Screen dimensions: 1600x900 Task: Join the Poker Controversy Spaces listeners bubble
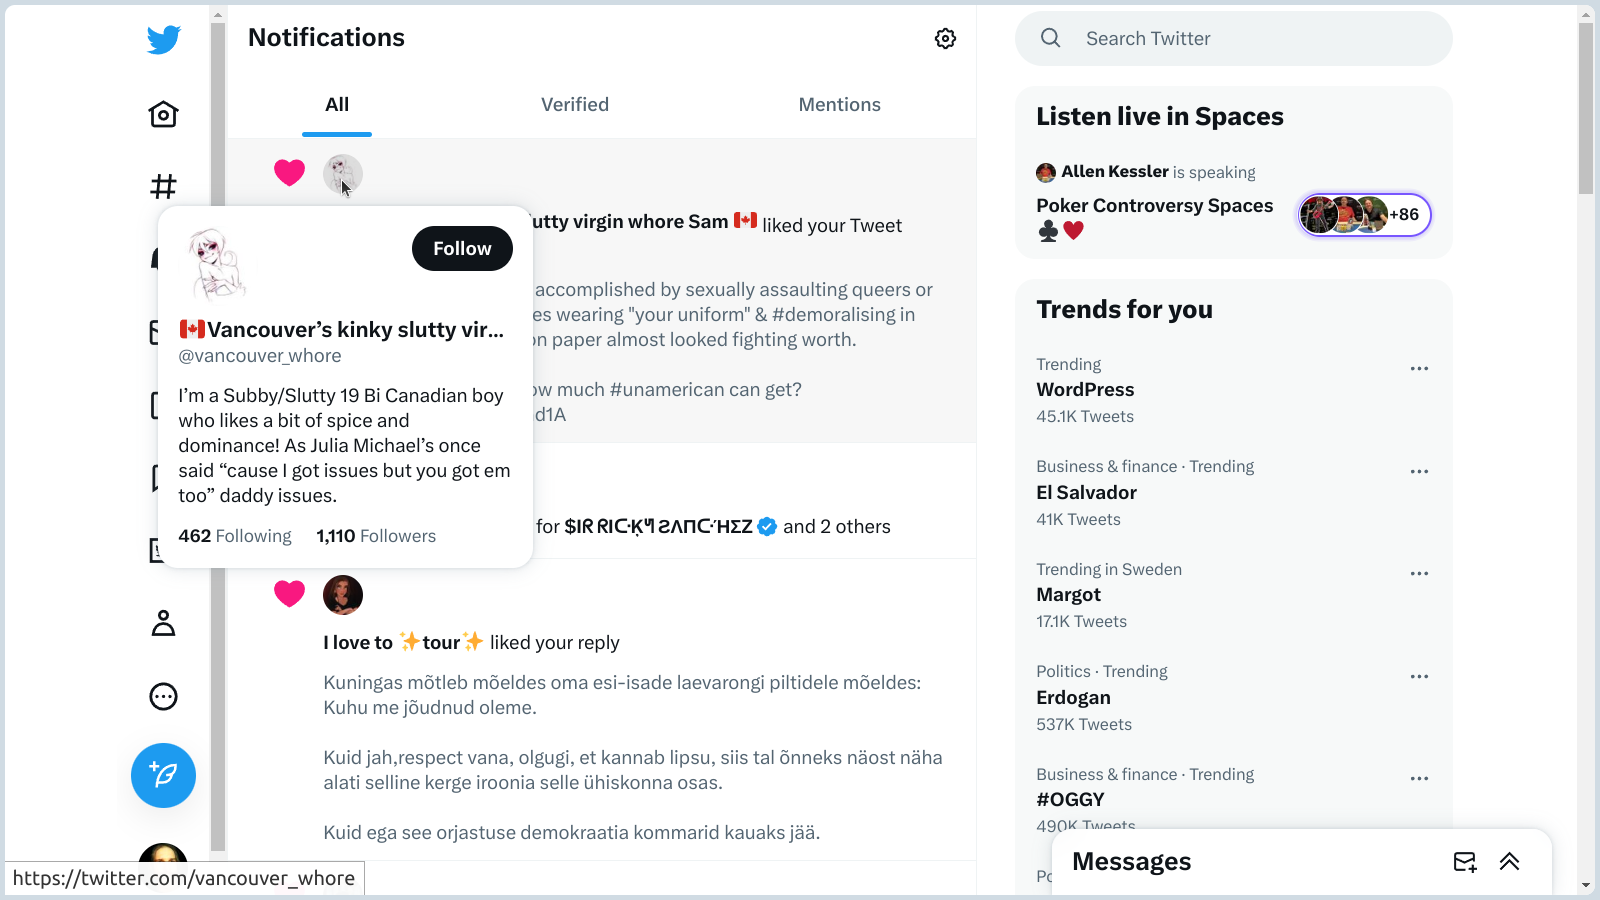[1364, 215]
